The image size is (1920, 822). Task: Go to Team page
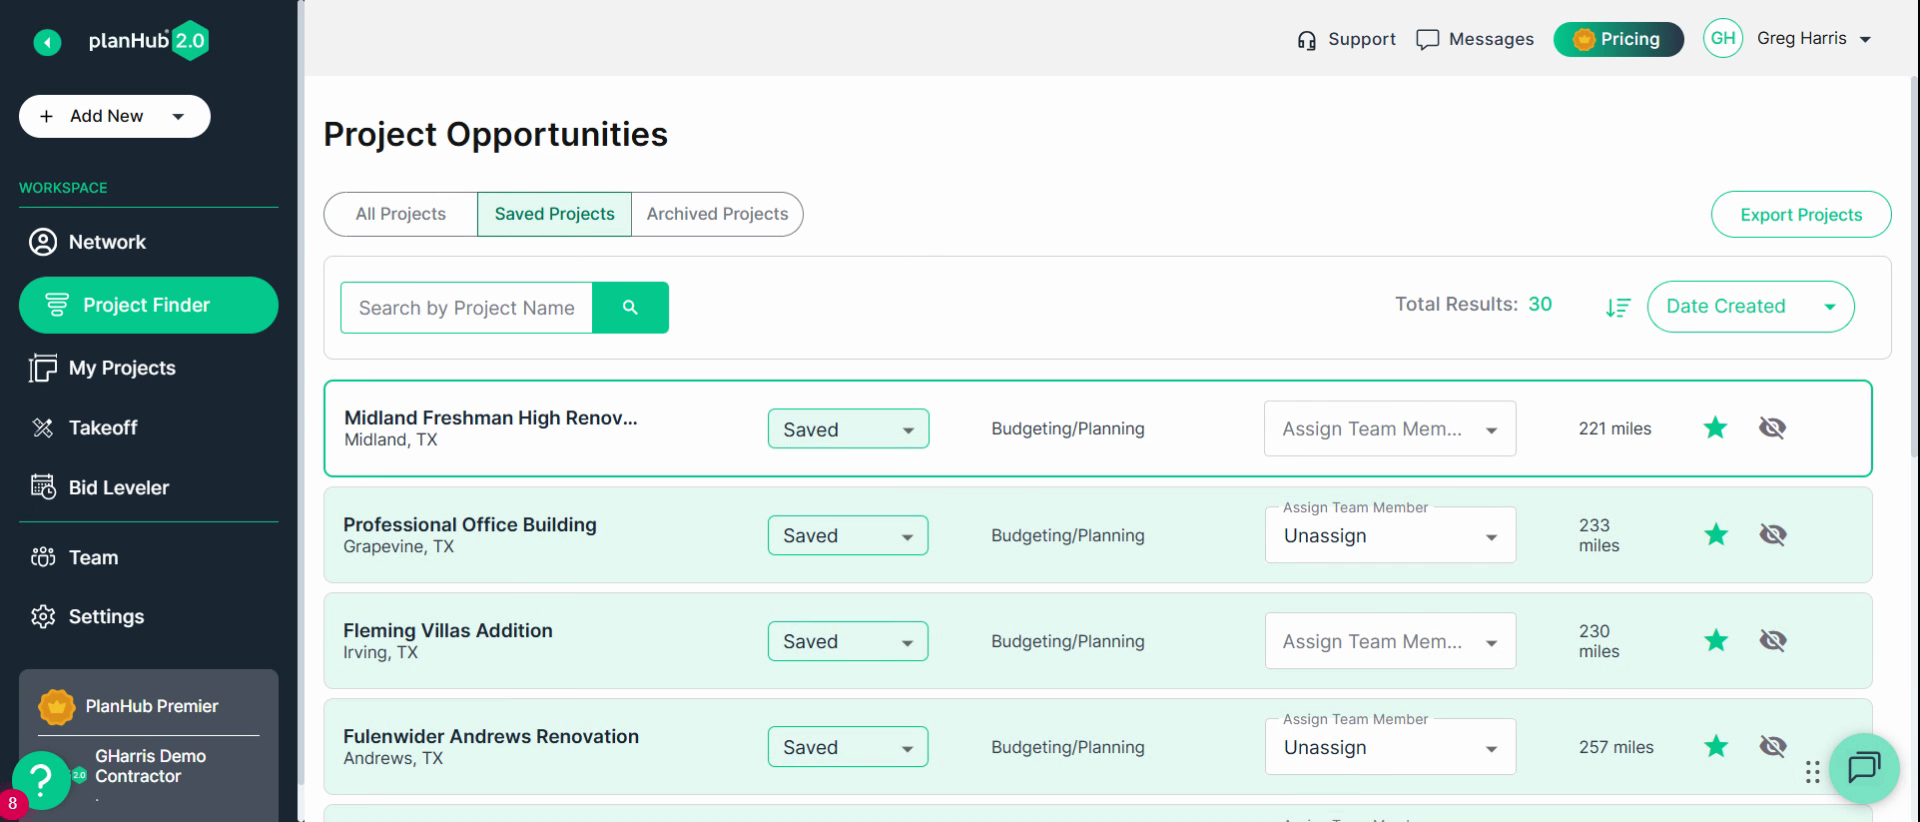coord(148,558)
